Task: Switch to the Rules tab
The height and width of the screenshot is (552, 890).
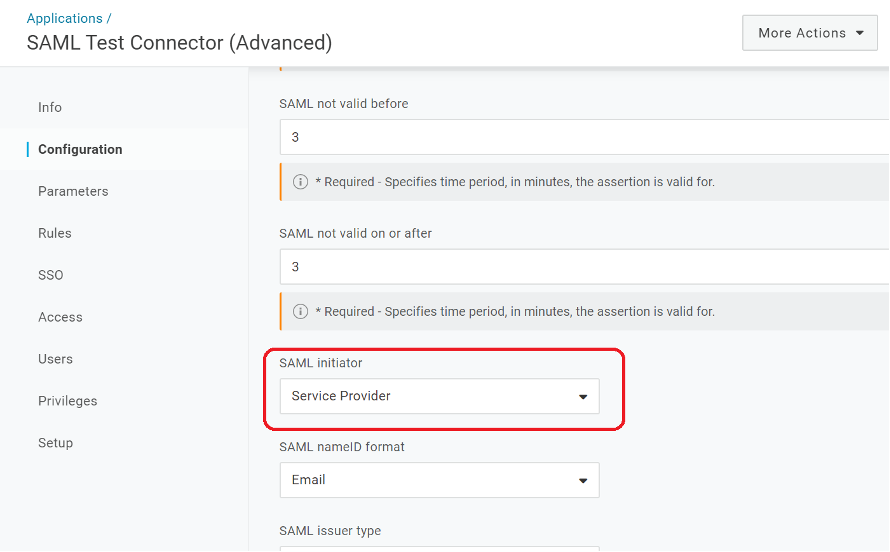Action: point(55,233)
